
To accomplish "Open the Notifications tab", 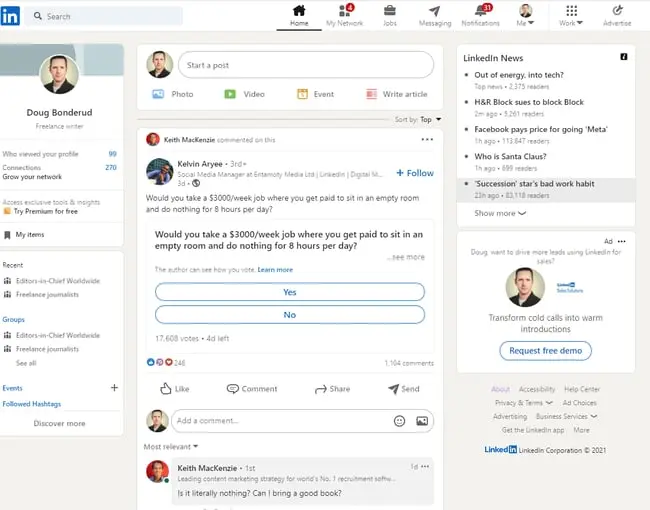I will point(481,16).
